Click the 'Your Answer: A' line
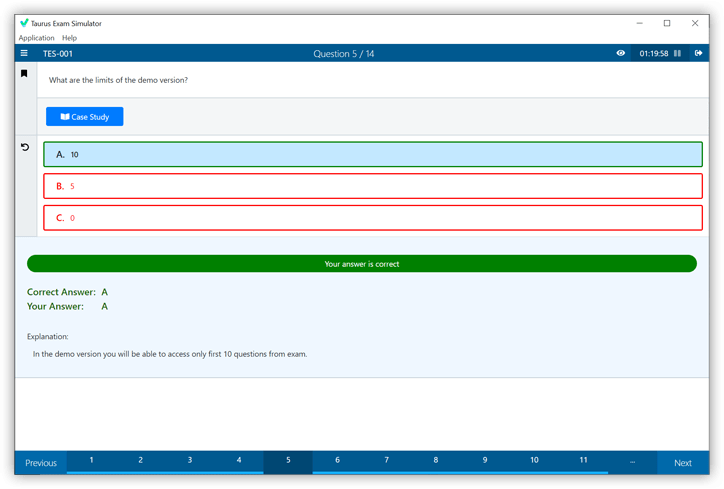 tap(67, 306)
